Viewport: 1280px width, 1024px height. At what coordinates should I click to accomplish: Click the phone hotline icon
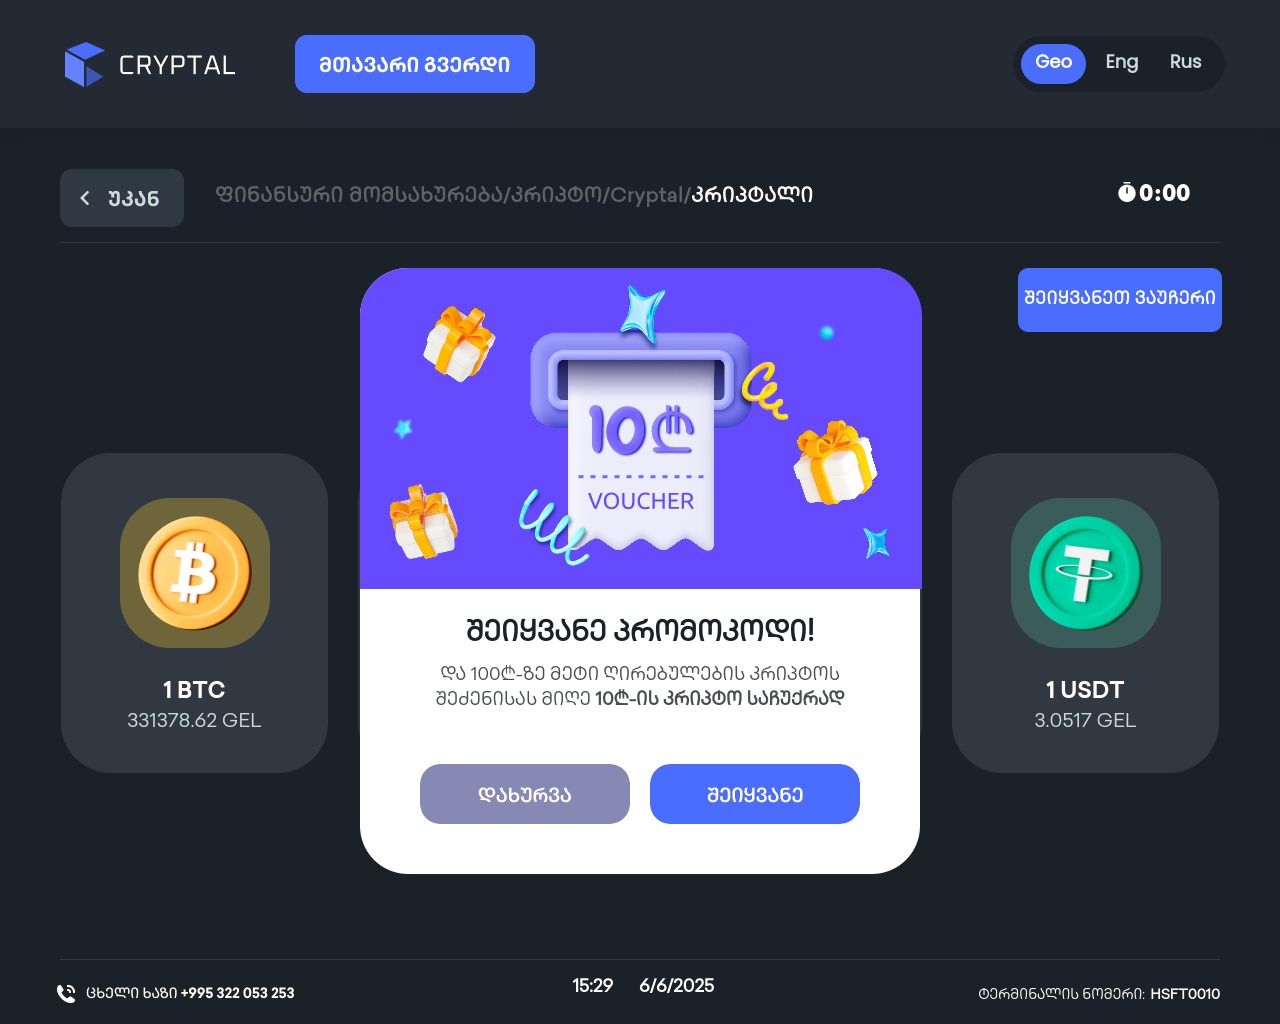coord(66,993)
